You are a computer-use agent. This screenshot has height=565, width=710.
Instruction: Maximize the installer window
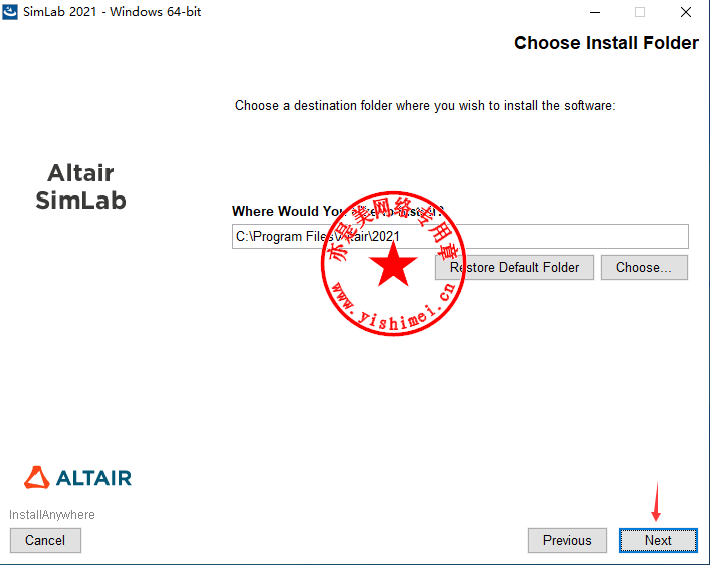click(x=640, y=12)
